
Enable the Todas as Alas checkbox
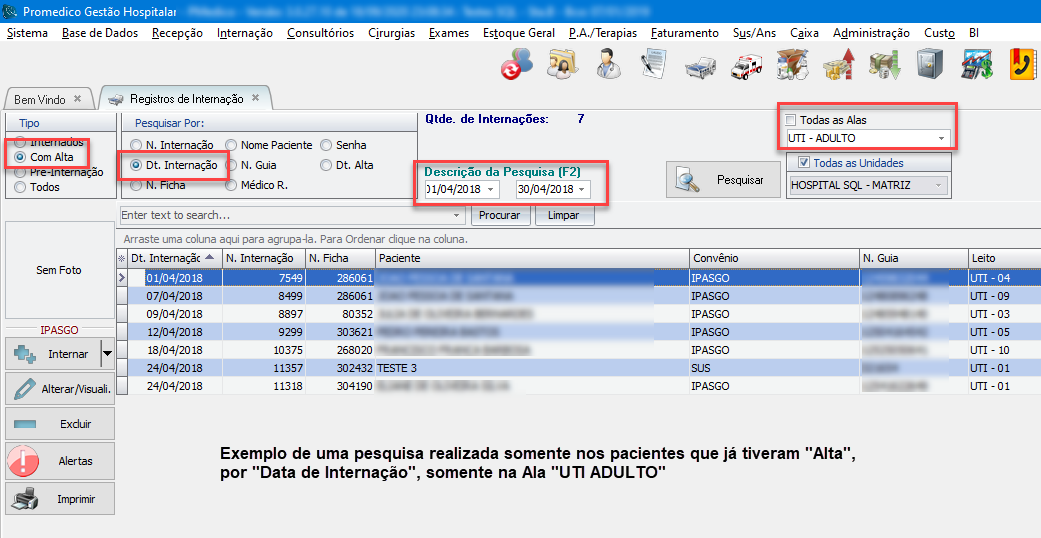click(x=791, y=120)
